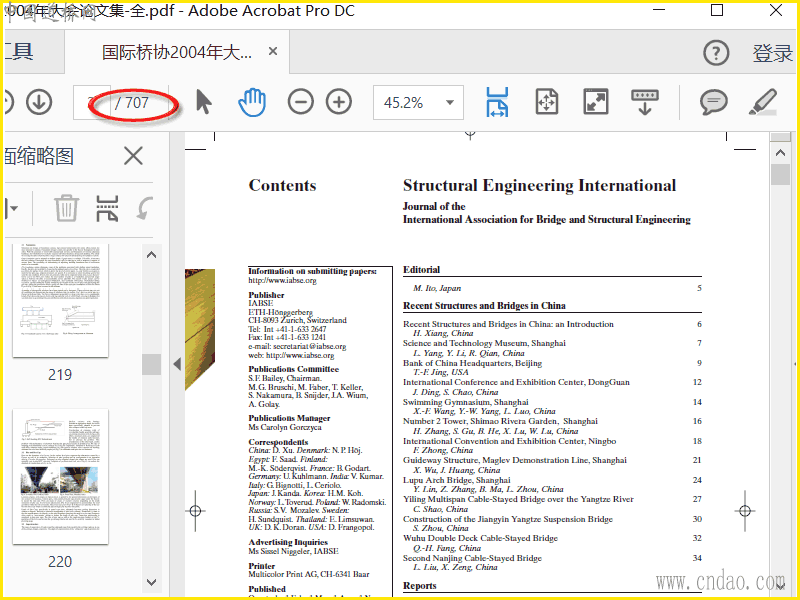This screenshot has height=600, width=800.
Task: Click the 登录 sign-in button
Action: [x=772, y=53]
